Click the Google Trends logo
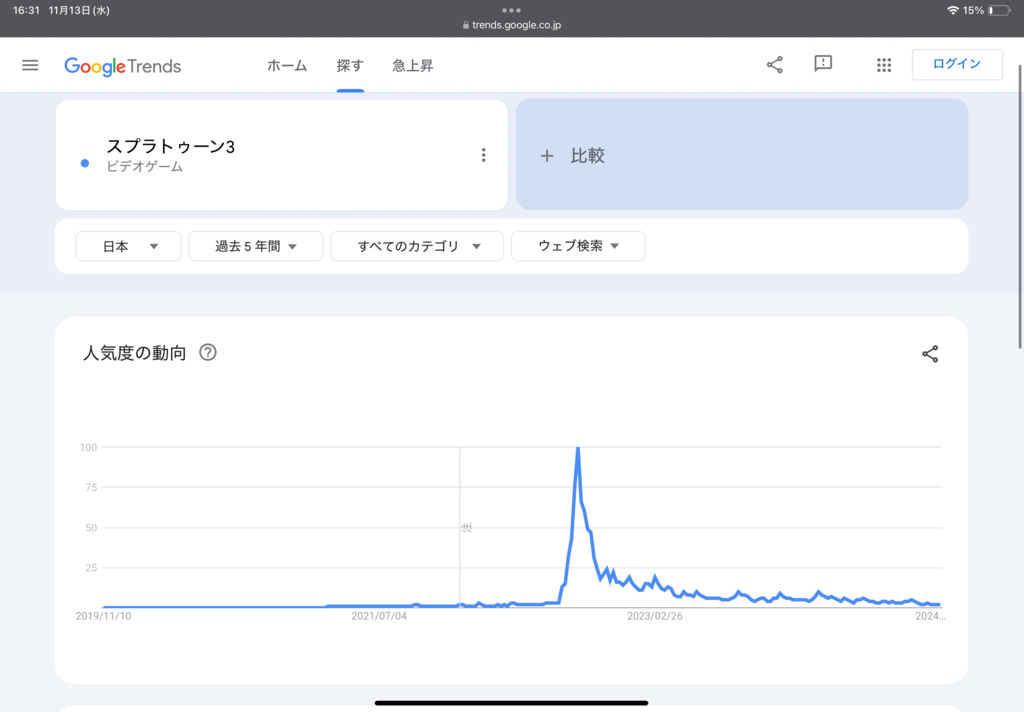This screenshot has width=1024, height=712. [x=123, y=66]
